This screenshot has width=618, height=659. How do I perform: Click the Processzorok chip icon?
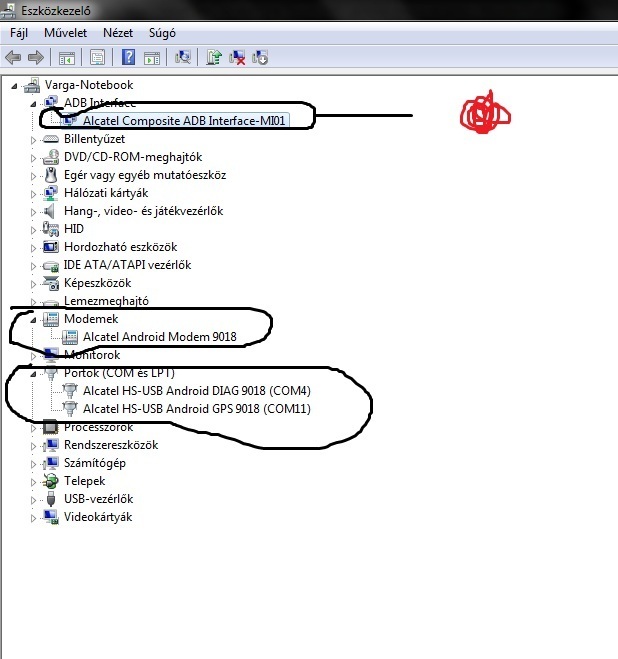click(x=51, y=427)
